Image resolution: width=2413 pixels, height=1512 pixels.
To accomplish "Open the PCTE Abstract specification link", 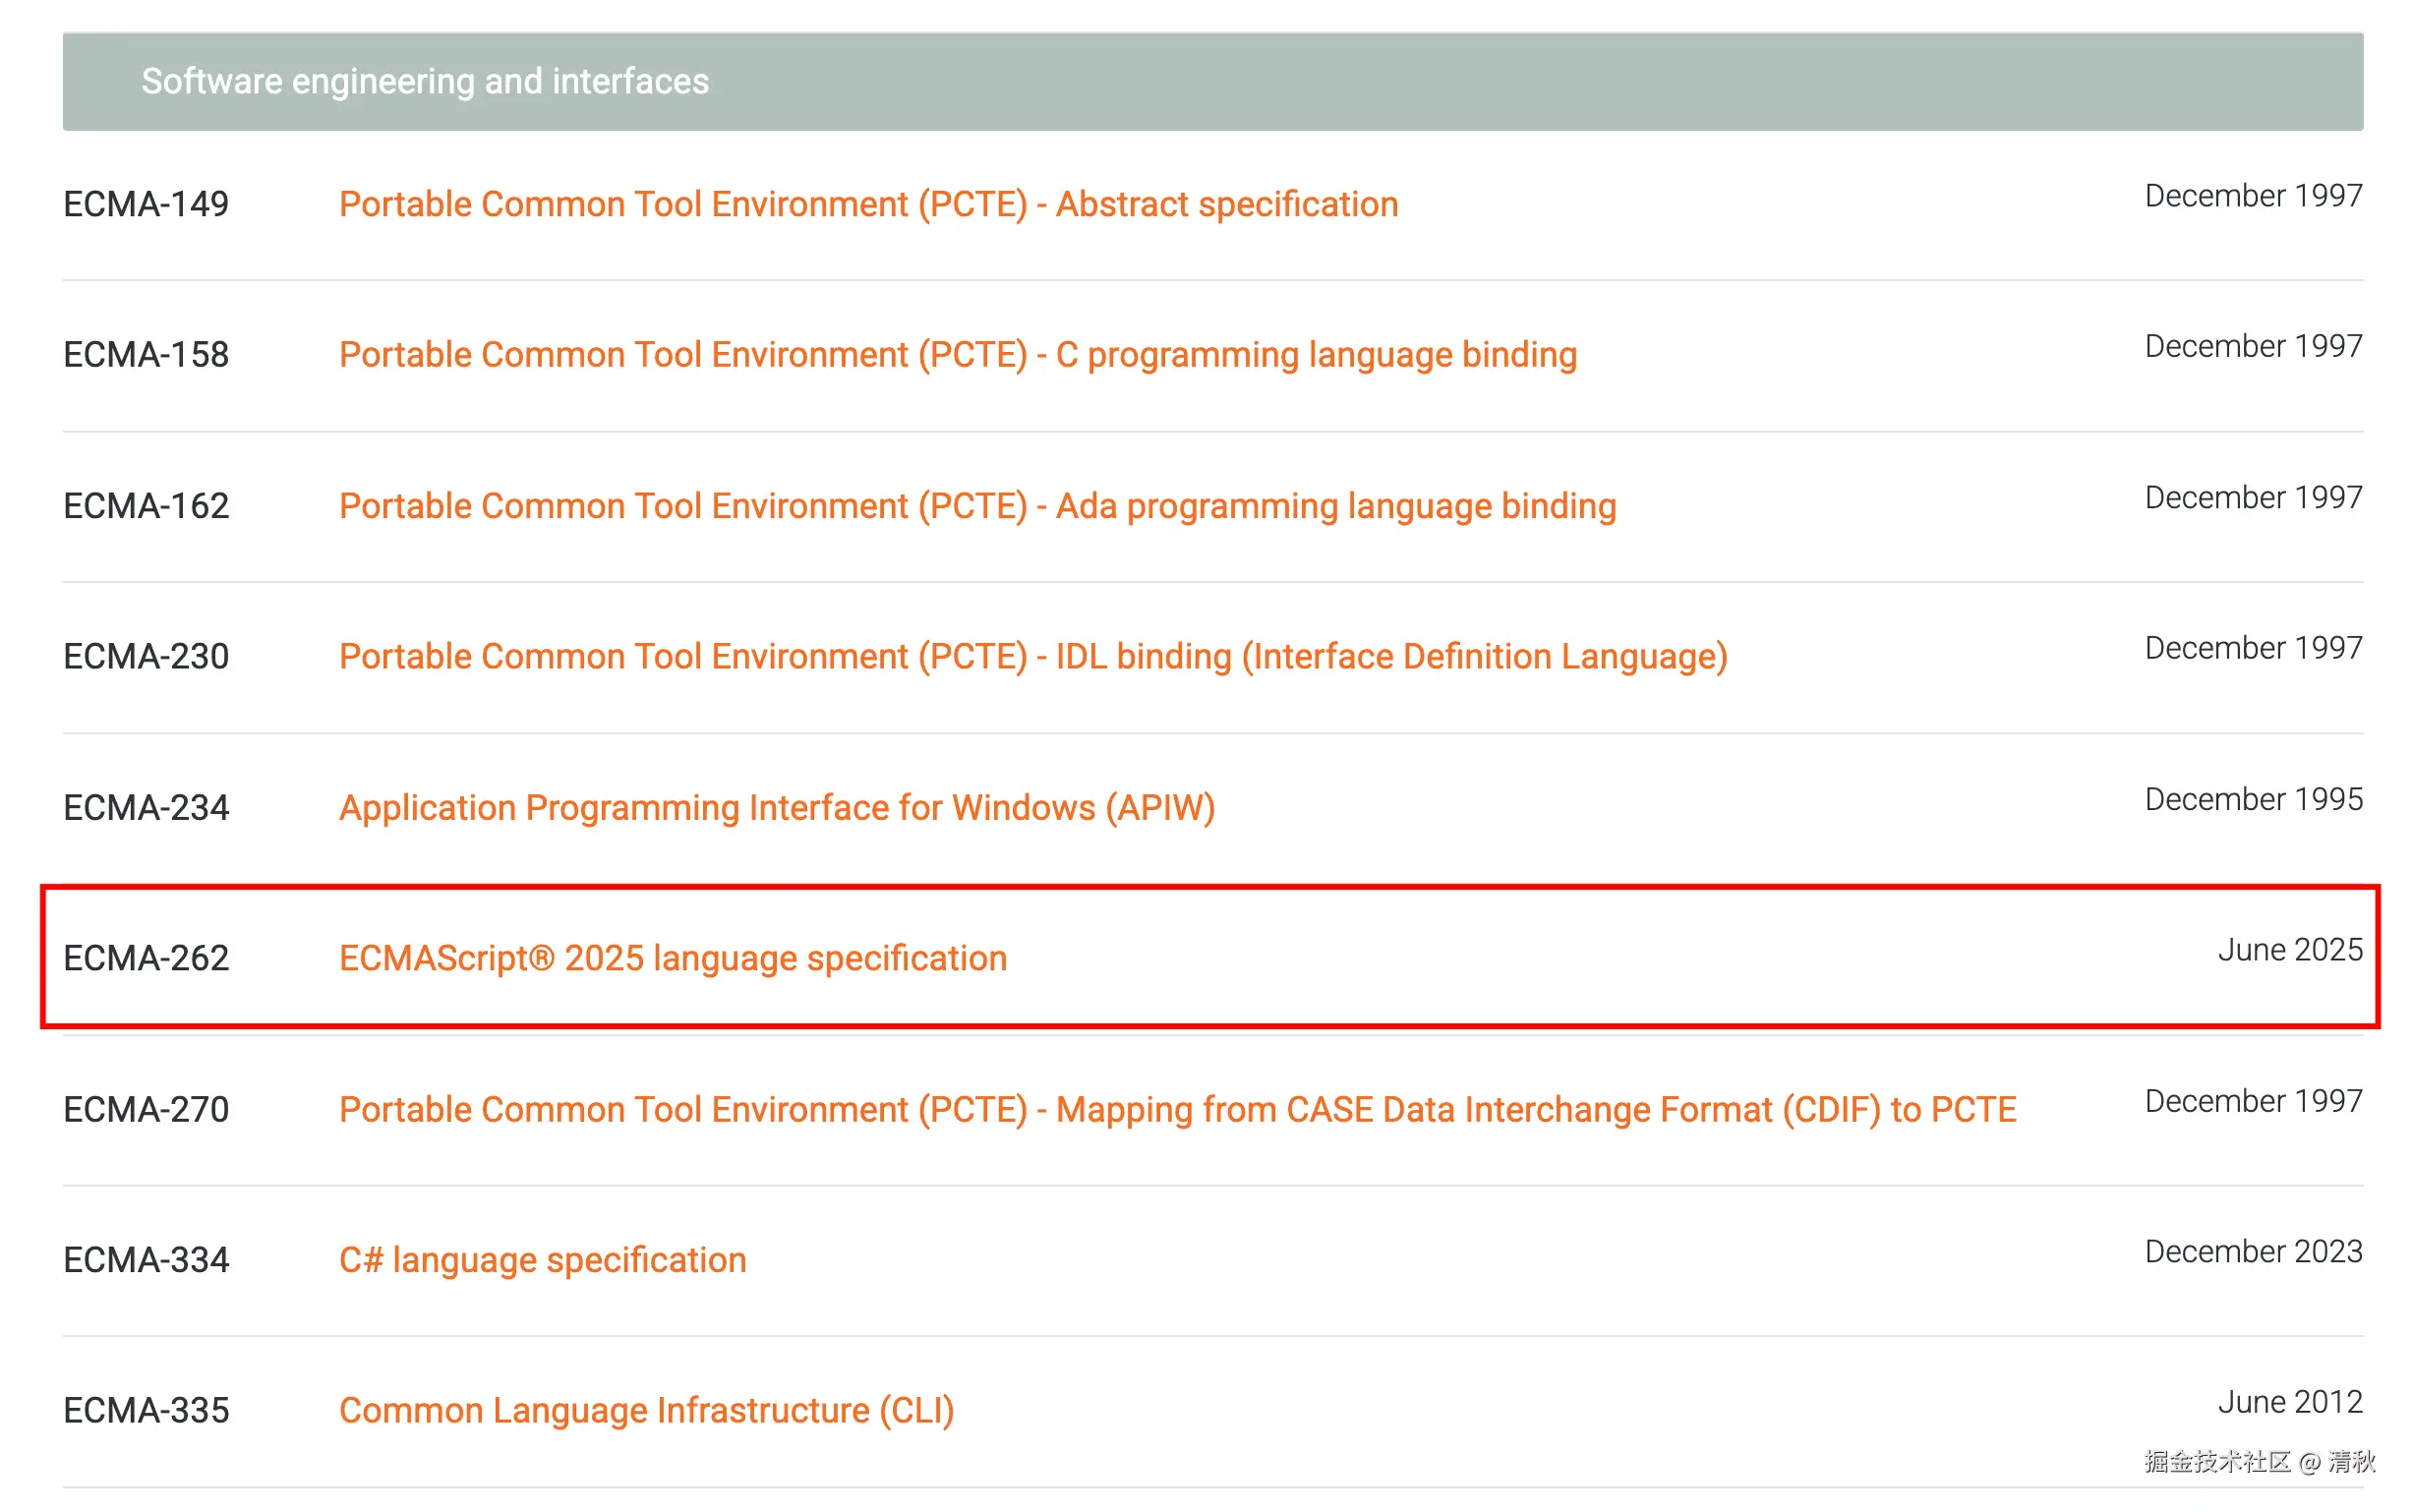I will [x=867, y=204].
